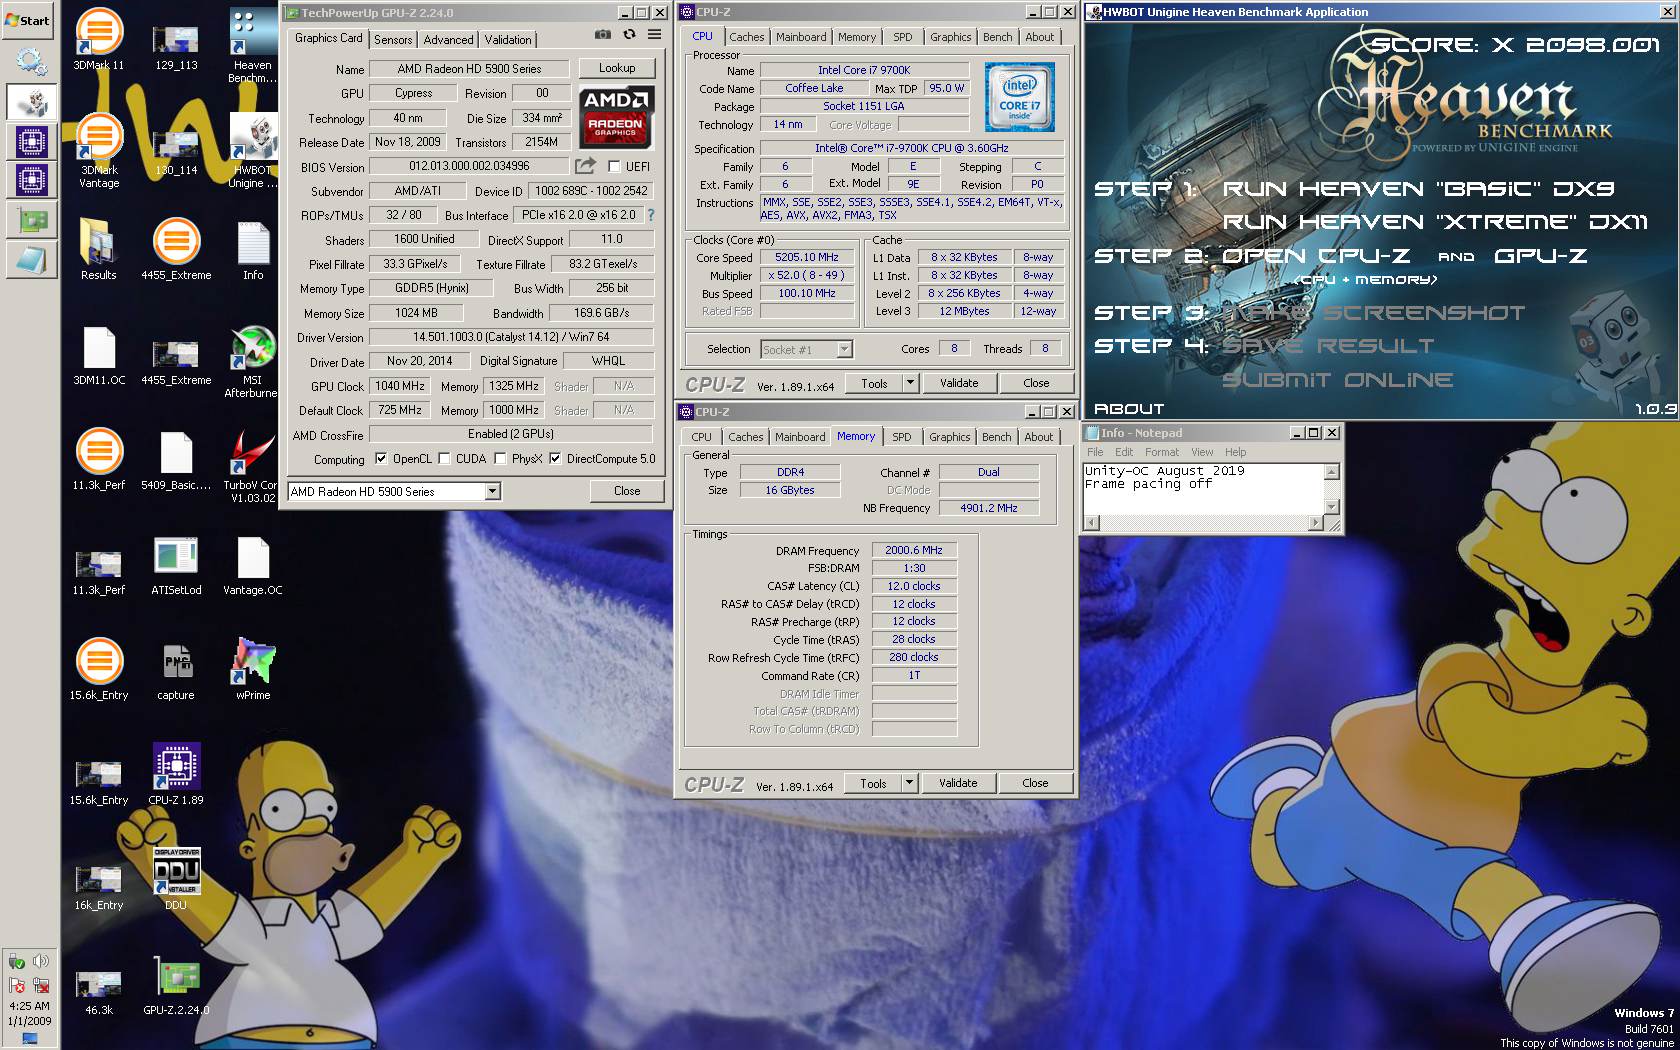
Task: Select the Heaven Benchmark desktop shortcut
Action: [252, 46]
